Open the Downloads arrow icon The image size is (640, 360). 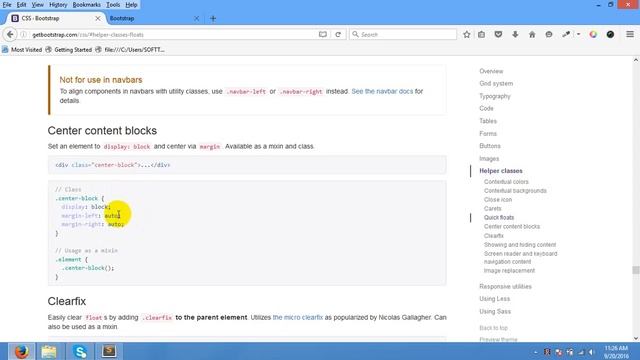(515, 35)
